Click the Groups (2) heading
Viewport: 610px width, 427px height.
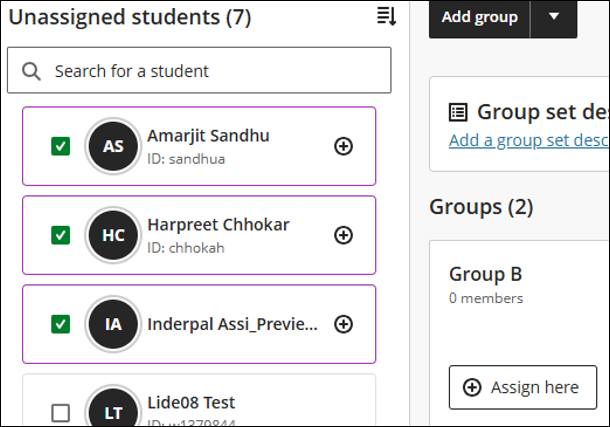[481, 206]
